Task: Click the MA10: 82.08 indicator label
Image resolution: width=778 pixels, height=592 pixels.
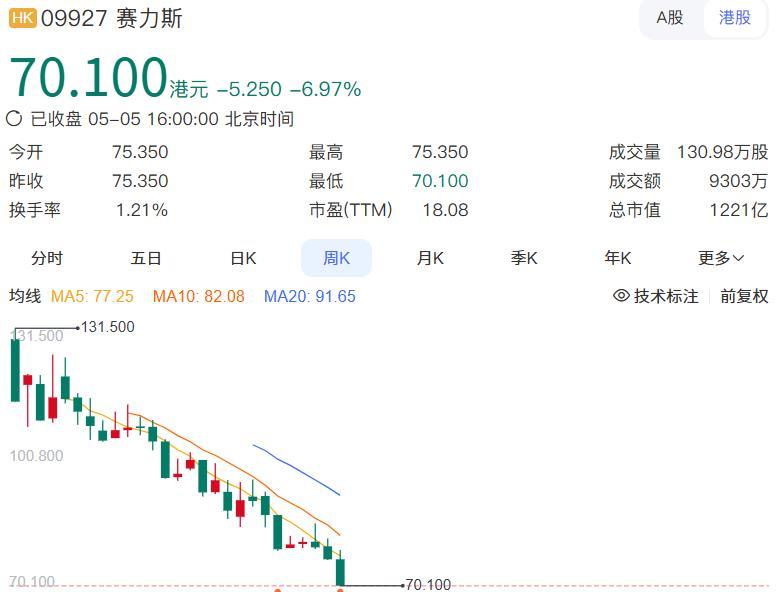Action: (198, 296)
